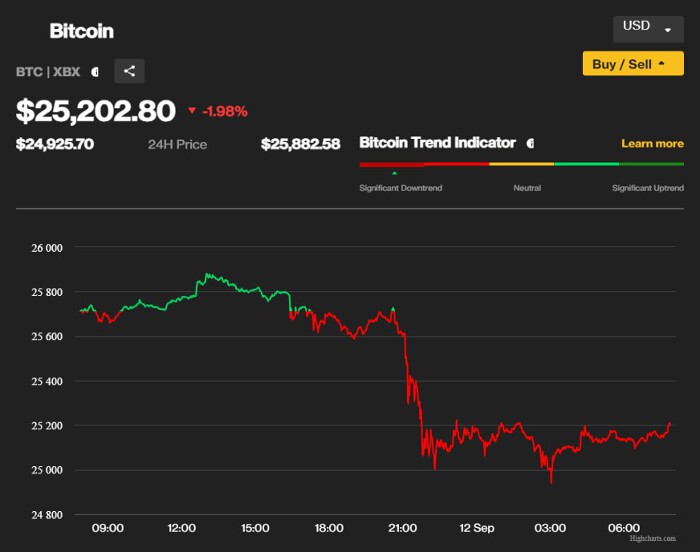Click green trend indicator pointer marker

(394, 173)
